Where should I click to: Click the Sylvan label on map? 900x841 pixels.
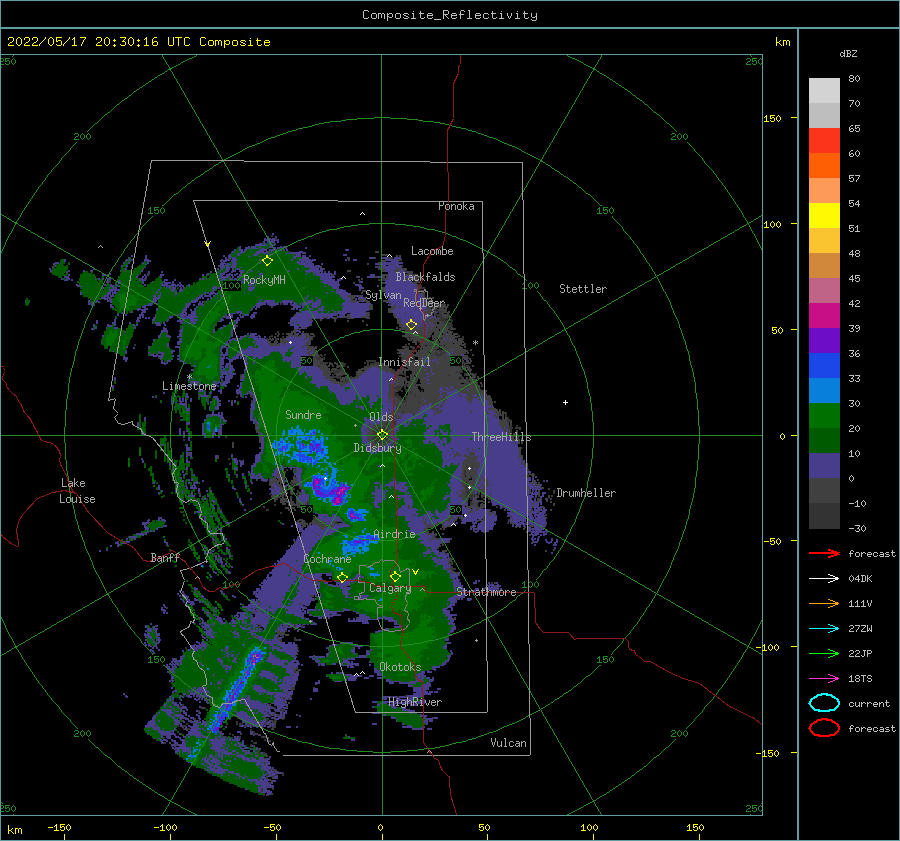point(383,295)
